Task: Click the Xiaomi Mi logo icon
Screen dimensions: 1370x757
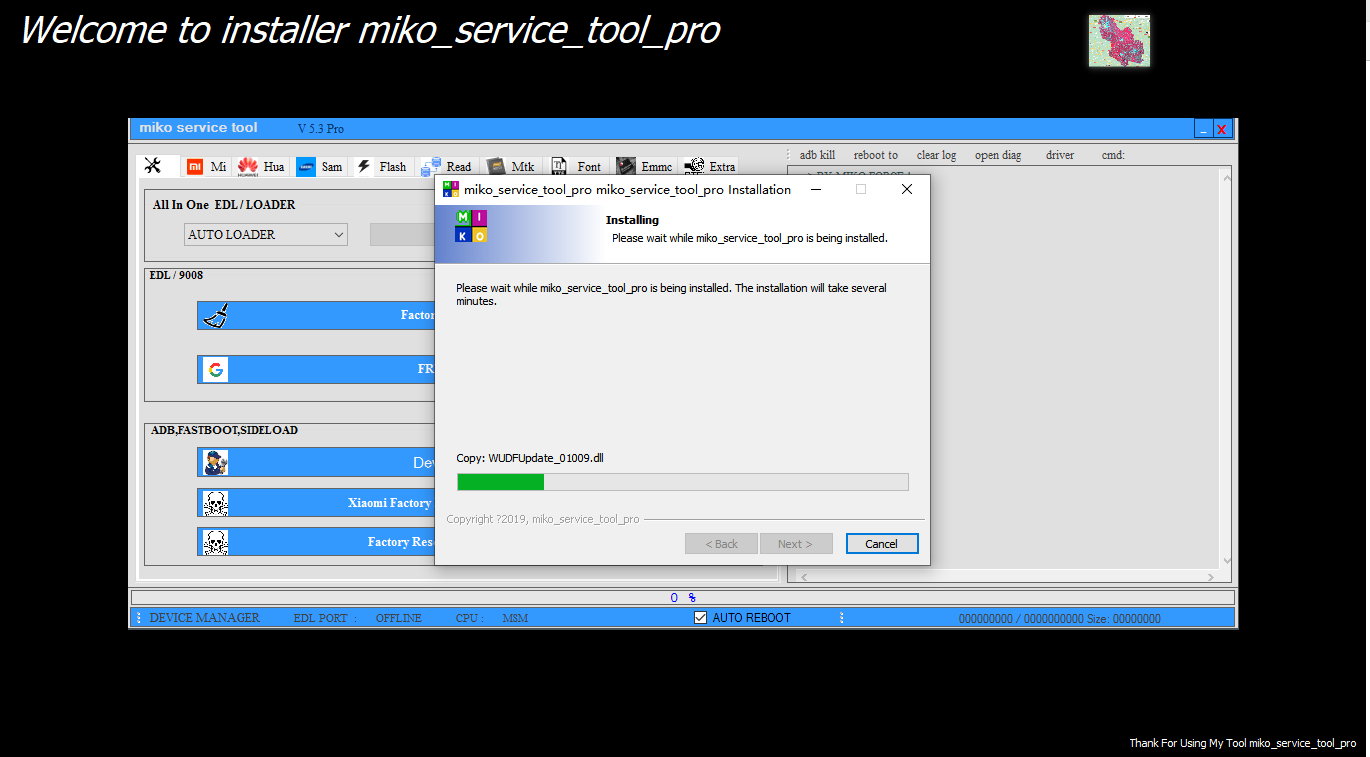Action: pyautogui.click(x=195, y=167)
